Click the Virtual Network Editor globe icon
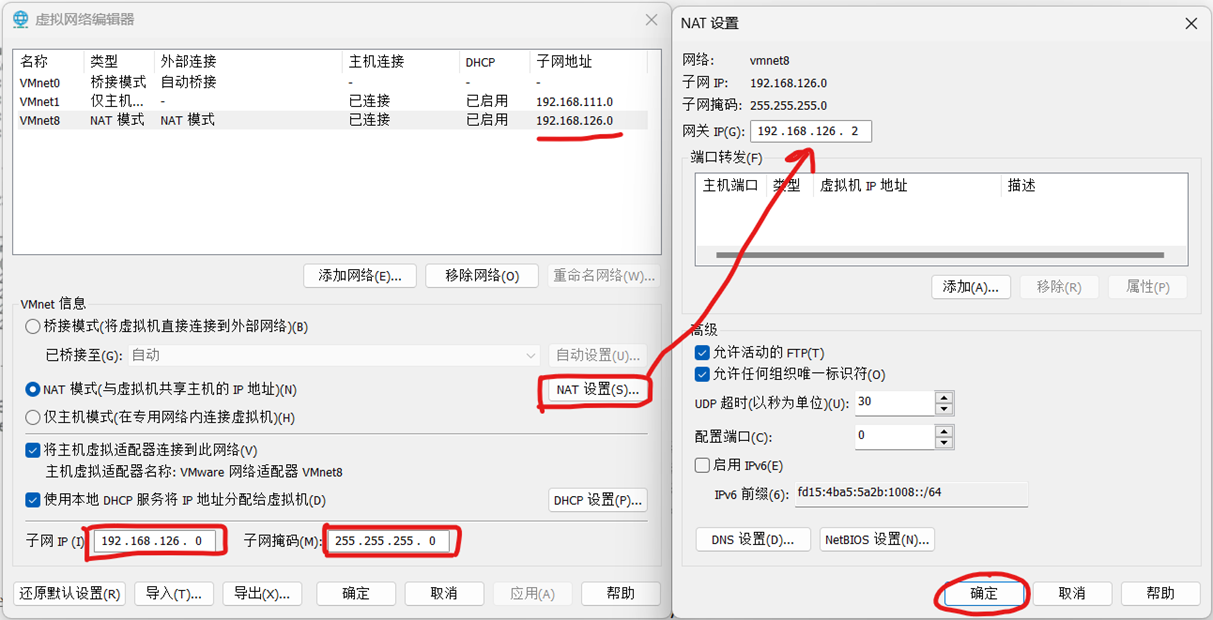The height and width of the screenshot is (620, 1213). pos(20,19)
